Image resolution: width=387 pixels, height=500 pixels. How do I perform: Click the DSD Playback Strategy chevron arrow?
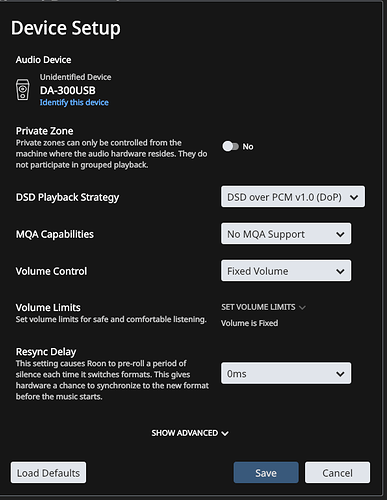click(x=354, y=197)
